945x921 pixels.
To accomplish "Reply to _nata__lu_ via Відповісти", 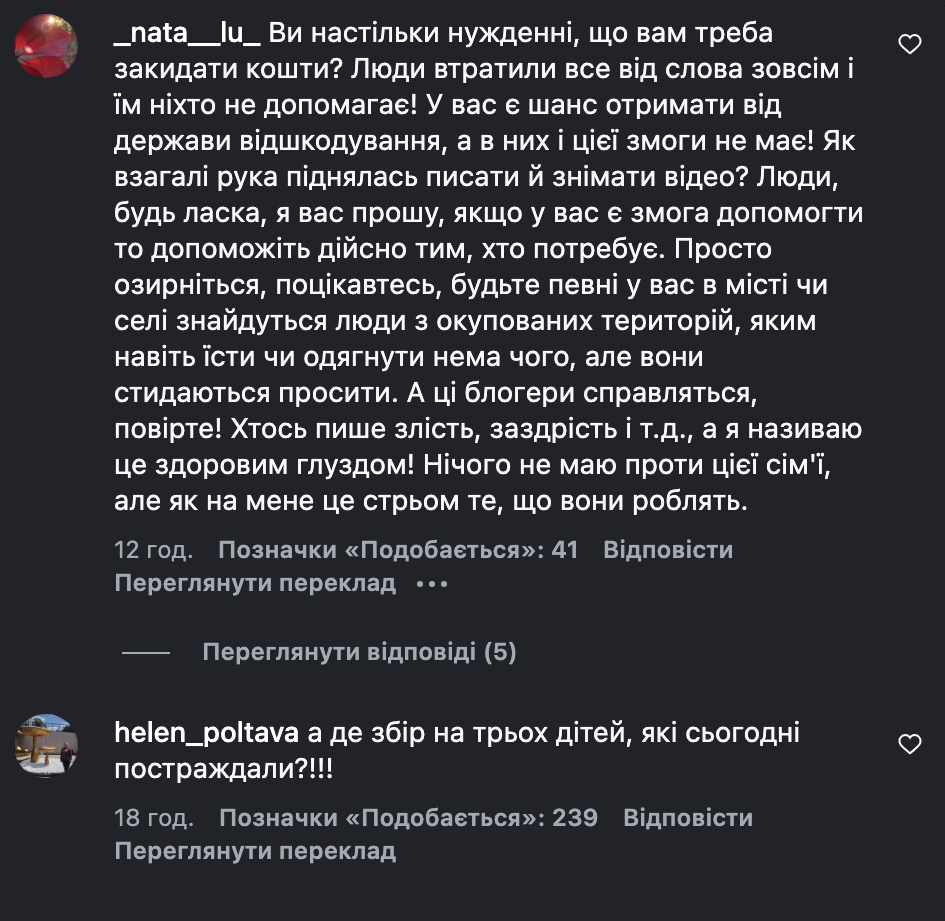I will (668, 550).
